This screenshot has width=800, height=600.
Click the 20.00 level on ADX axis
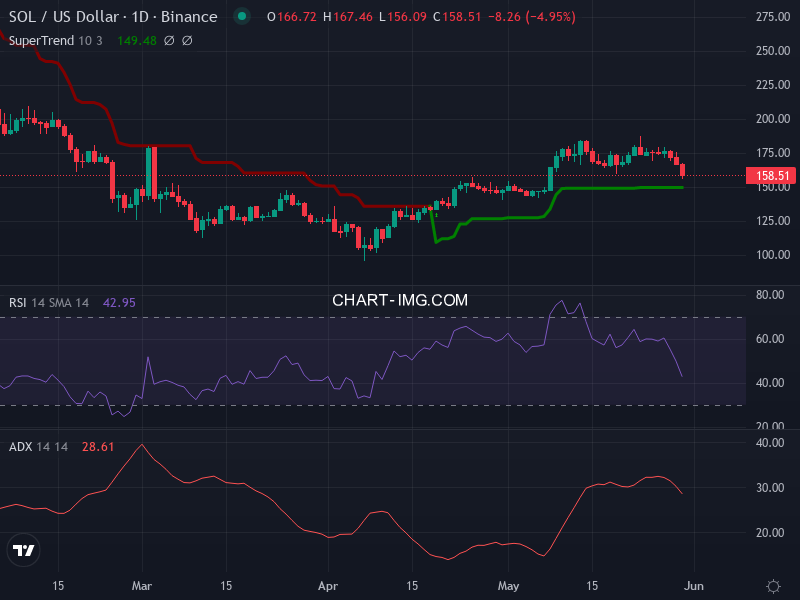(x=770, y=533)
